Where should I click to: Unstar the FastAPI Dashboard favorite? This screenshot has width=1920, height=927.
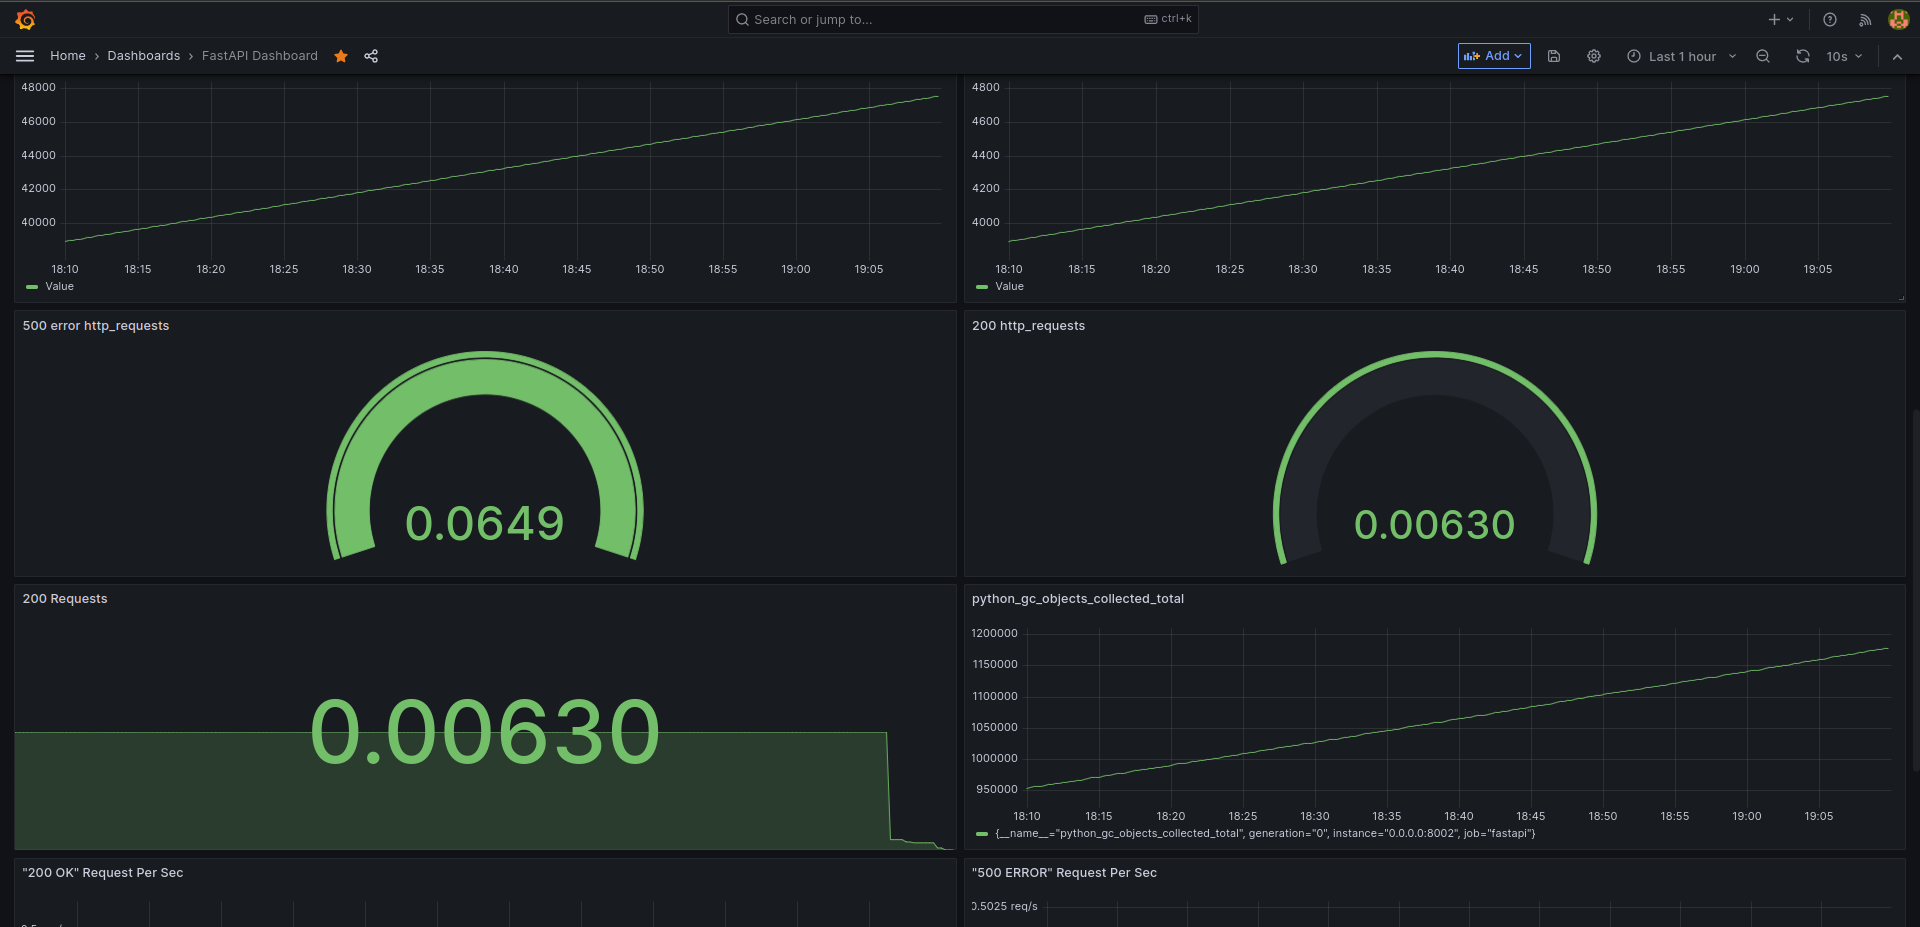click(341, 56)
